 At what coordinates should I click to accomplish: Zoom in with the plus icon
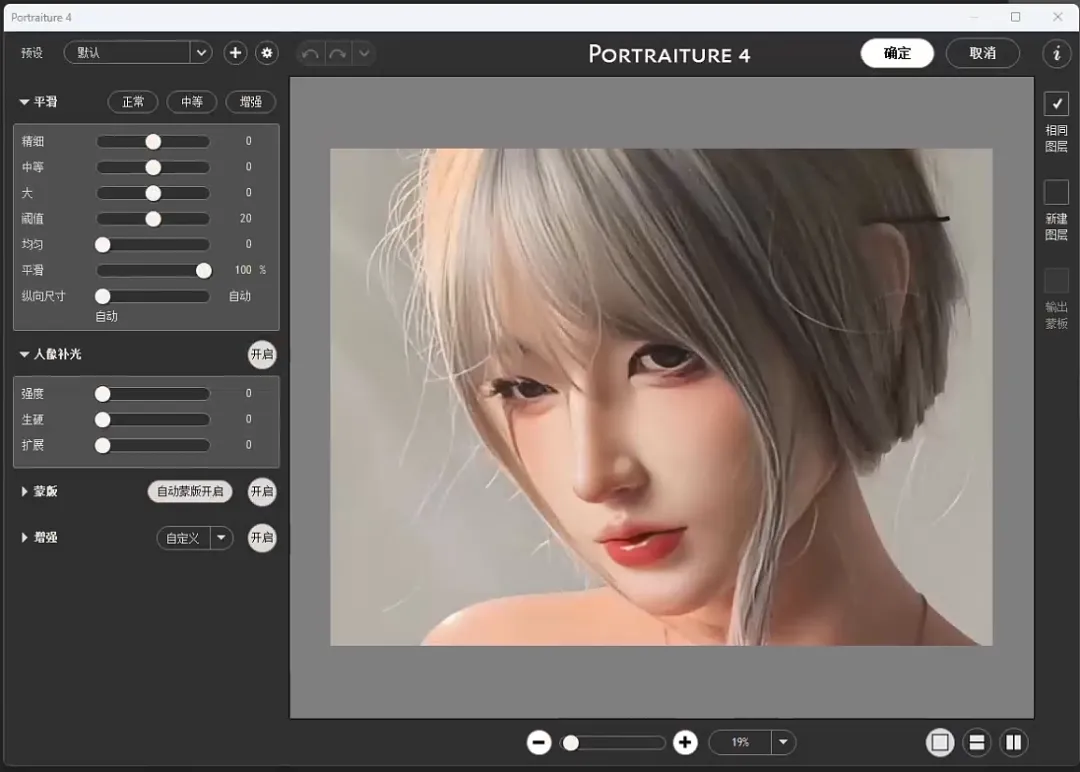tap(685, 742)
